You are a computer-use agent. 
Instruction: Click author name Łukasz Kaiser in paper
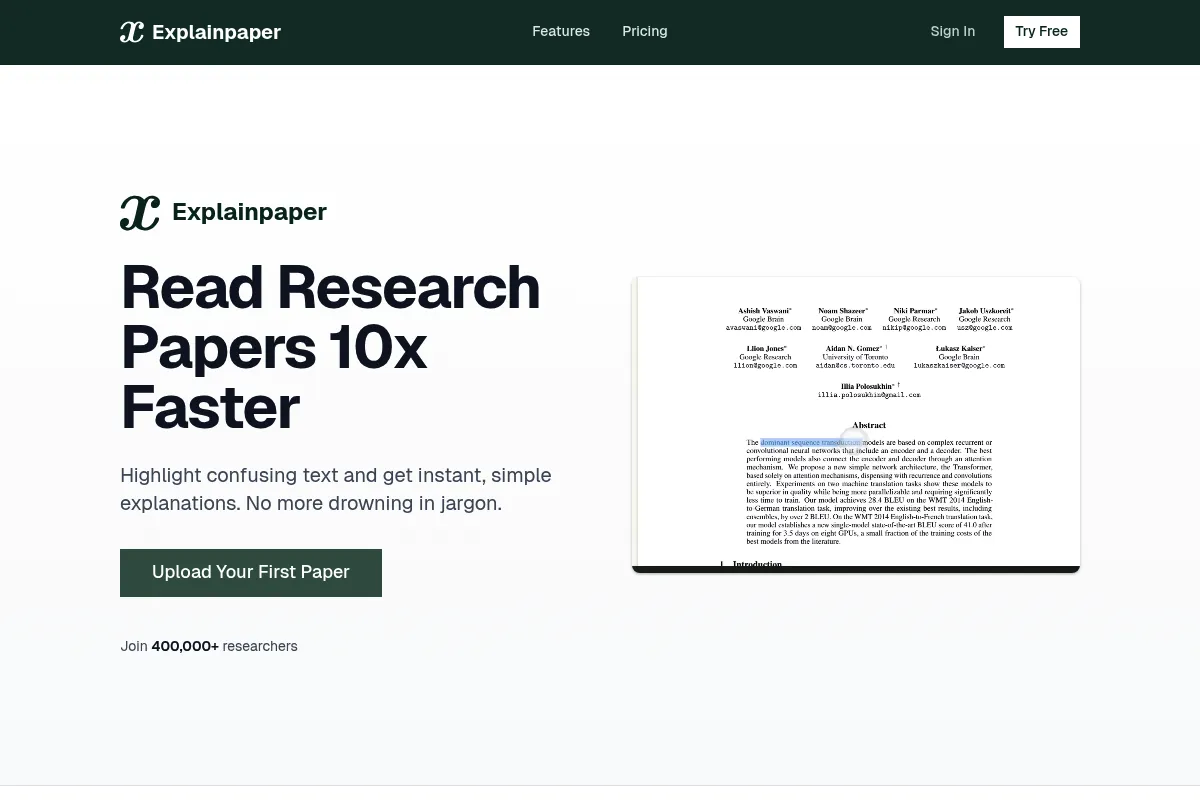959,348
